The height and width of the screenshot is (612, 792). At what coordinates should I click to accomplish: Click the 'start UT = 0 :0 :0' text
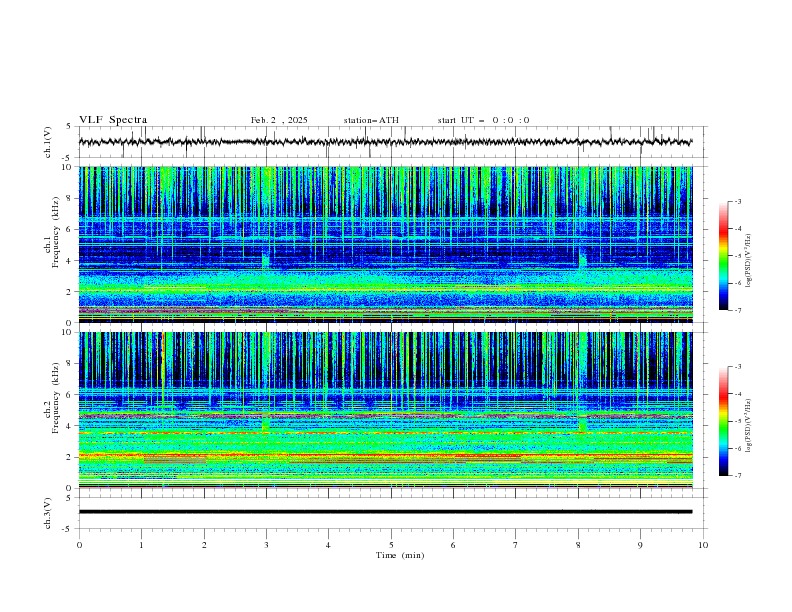click(x=483, y=120)
